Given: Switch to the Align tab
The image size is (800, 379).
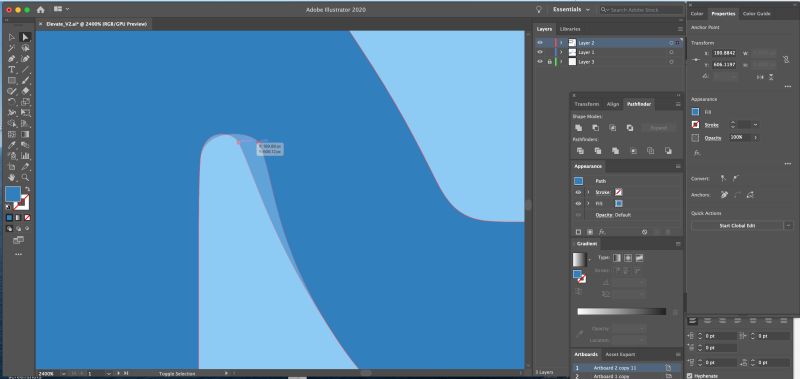Looking at the screenshot, I should (x=613, y=104).
